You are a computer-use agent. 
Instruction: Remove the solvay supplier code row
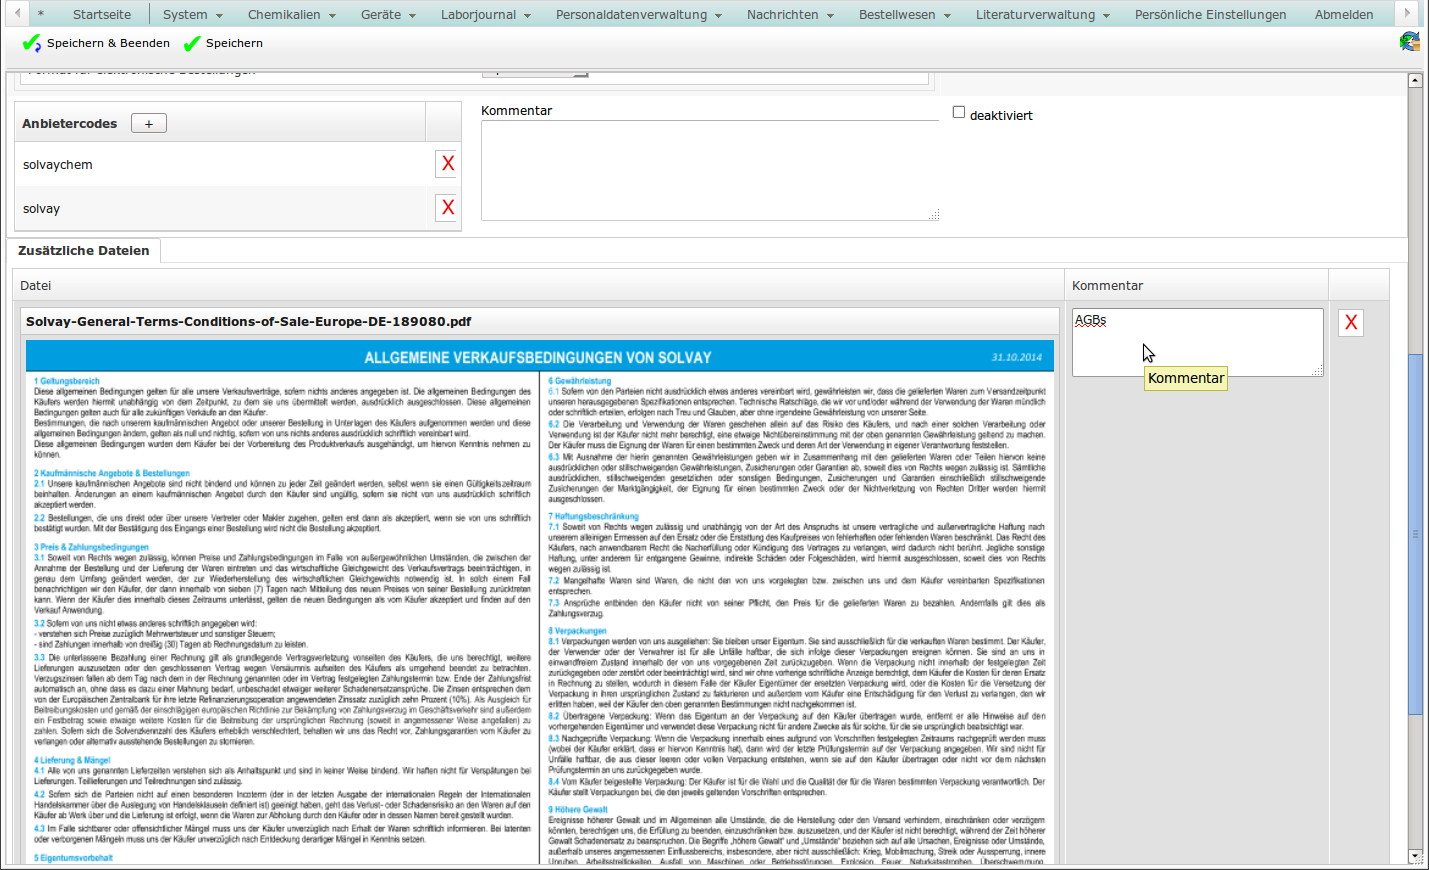pos(447,208)
